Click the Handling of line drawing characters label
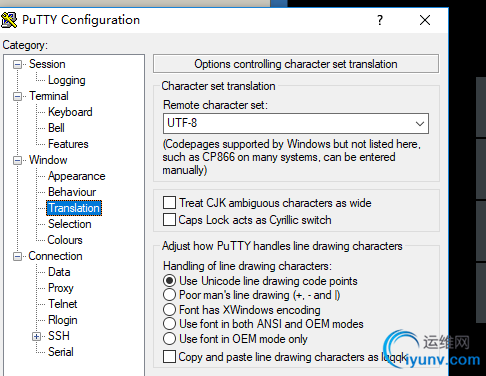The width and height of the screenshot is (486, 376). tap(247, 266)
